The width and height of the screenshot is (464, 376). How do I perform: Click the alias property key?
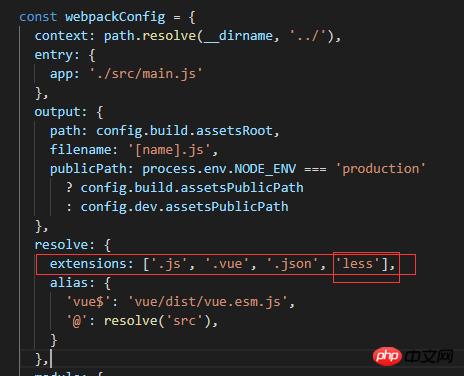(x=68, y=283)
